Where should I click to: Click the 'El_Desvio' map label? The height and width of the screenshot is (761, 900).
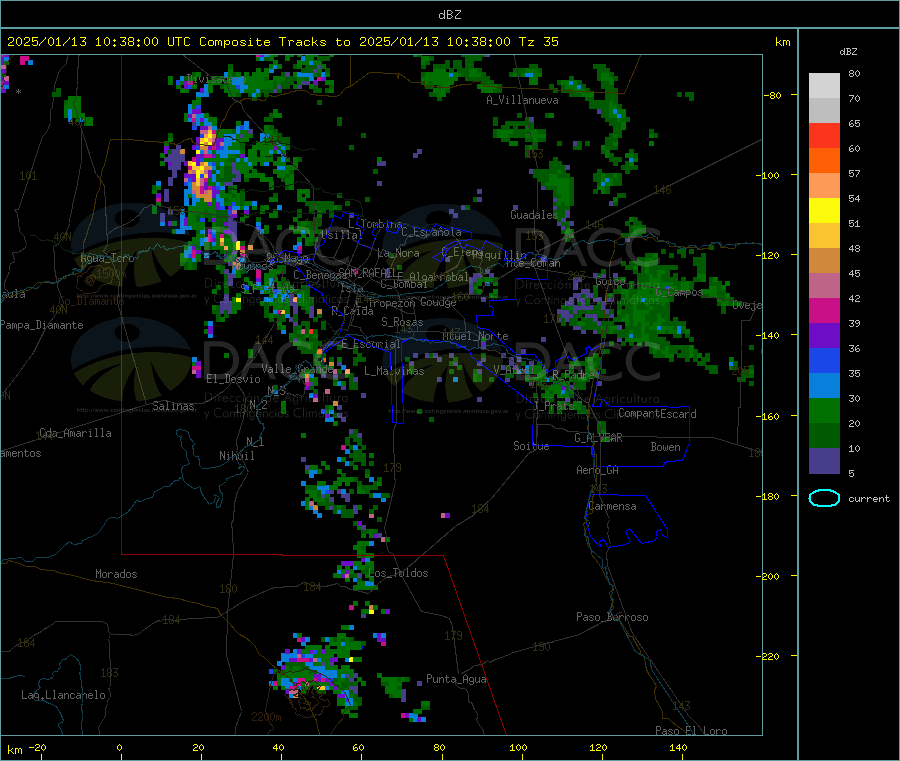click(233, 379)
